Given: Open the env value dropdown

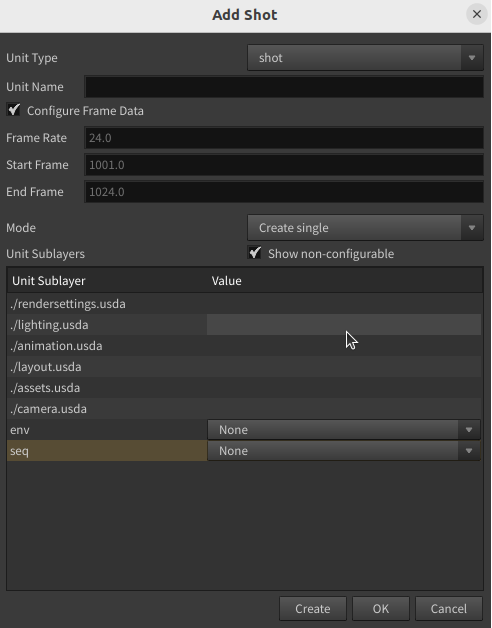Looking at the screenshot, I should 344,430.
